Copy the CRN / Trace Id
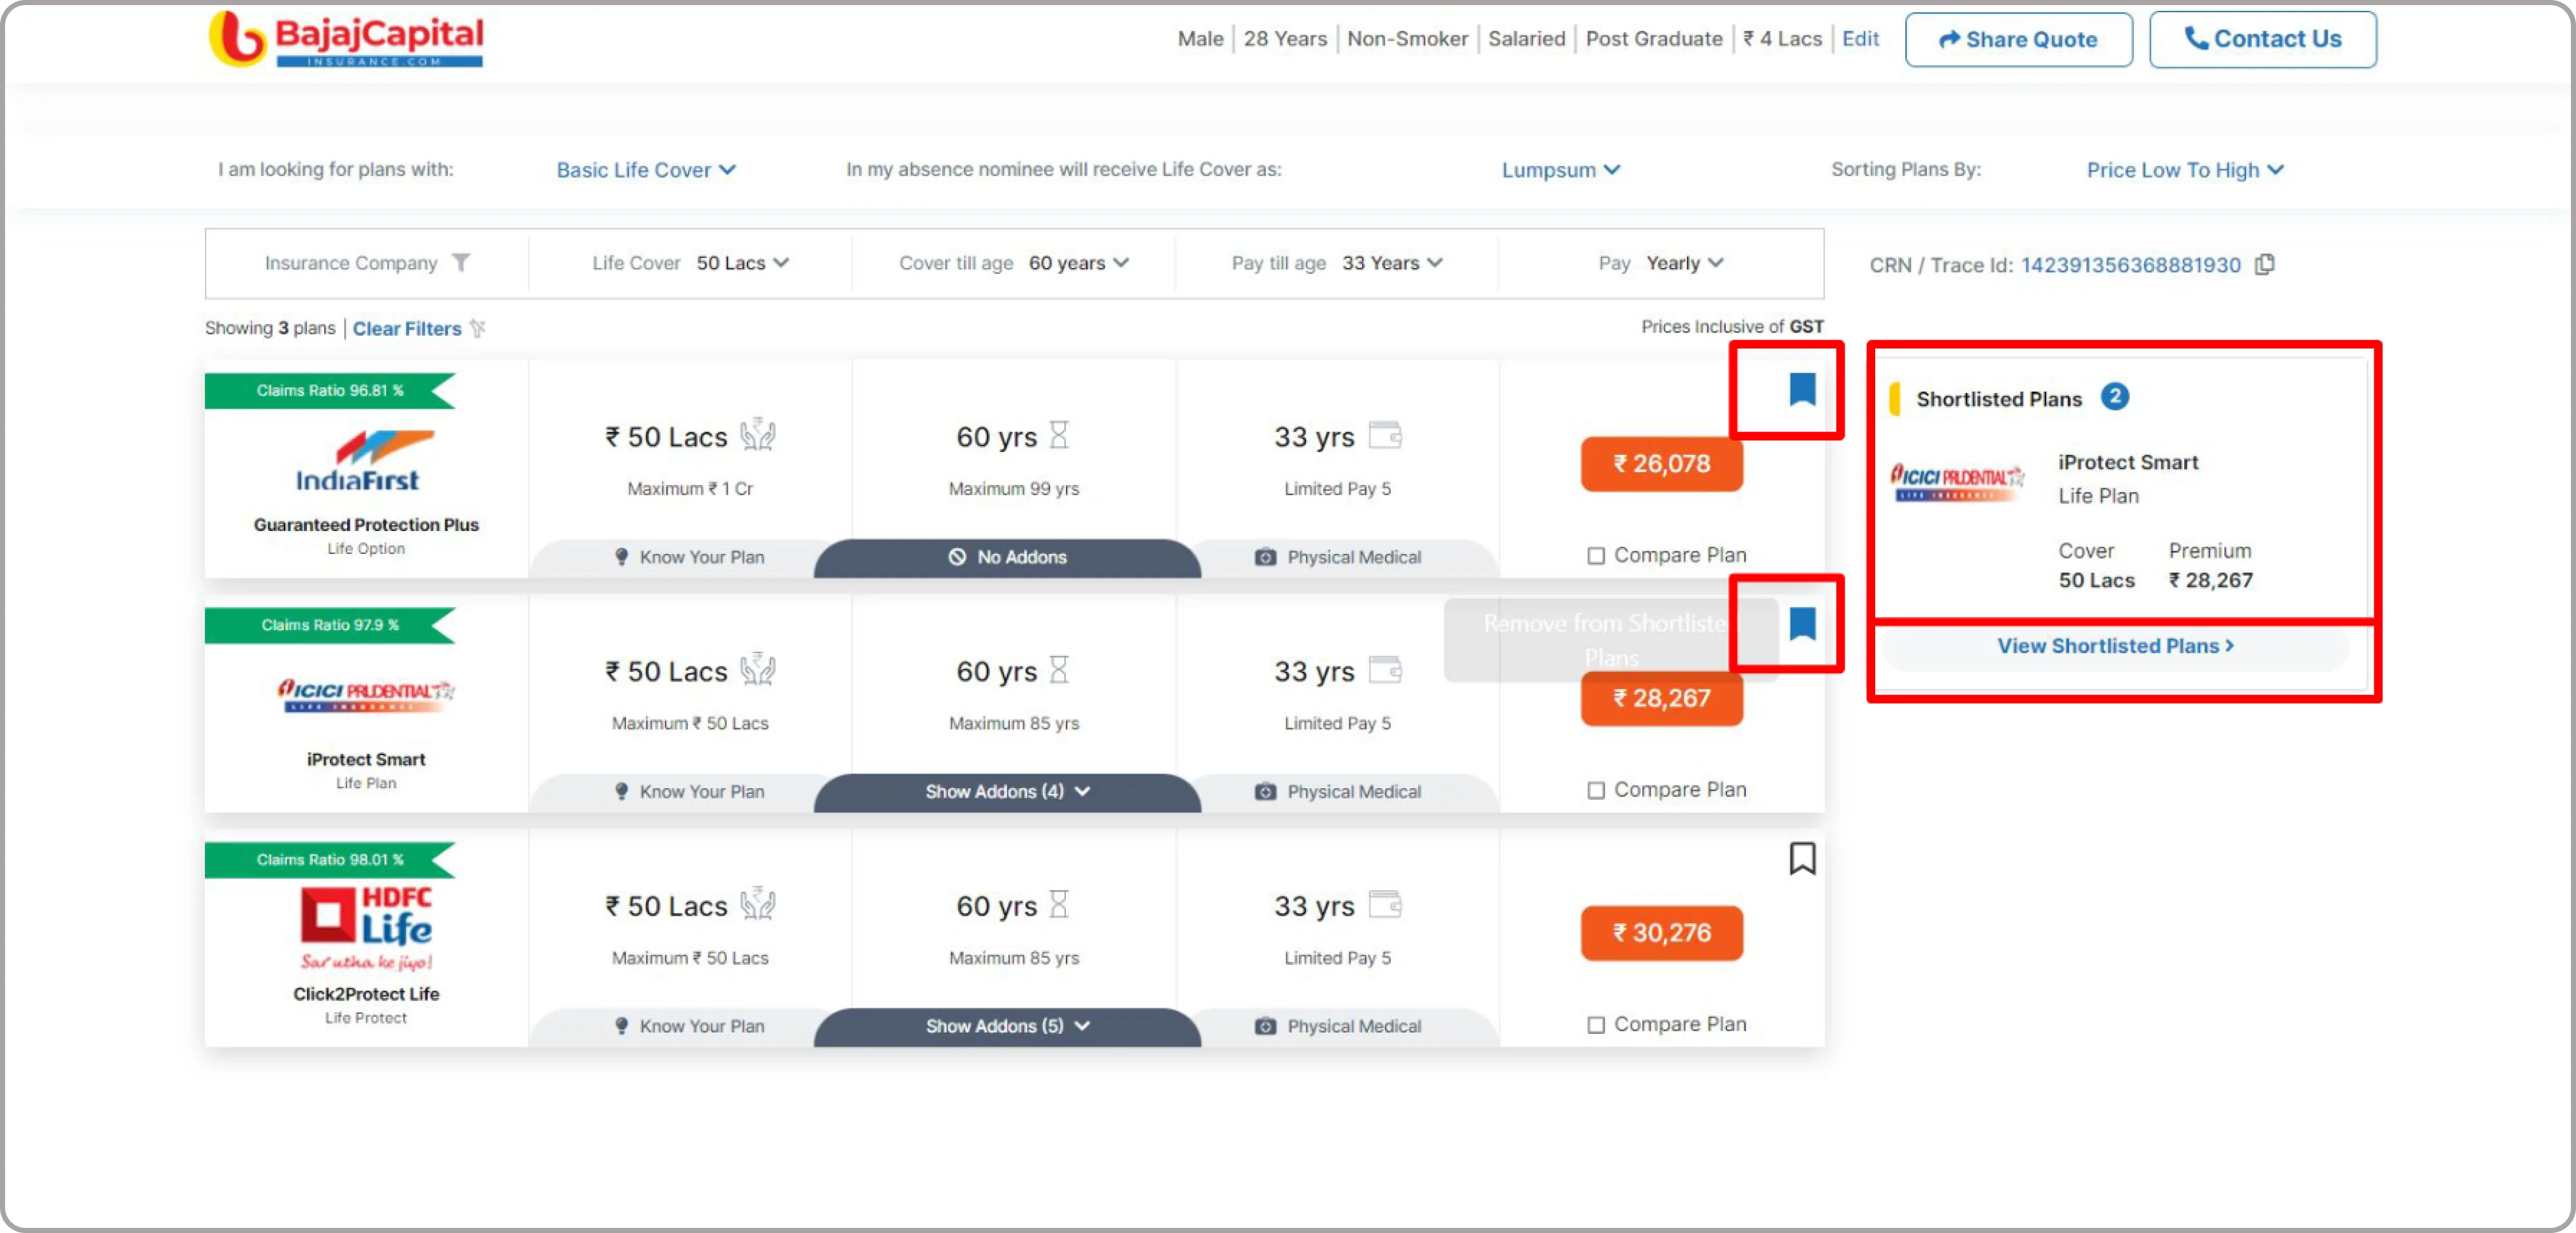 [x=2265, y=264]
